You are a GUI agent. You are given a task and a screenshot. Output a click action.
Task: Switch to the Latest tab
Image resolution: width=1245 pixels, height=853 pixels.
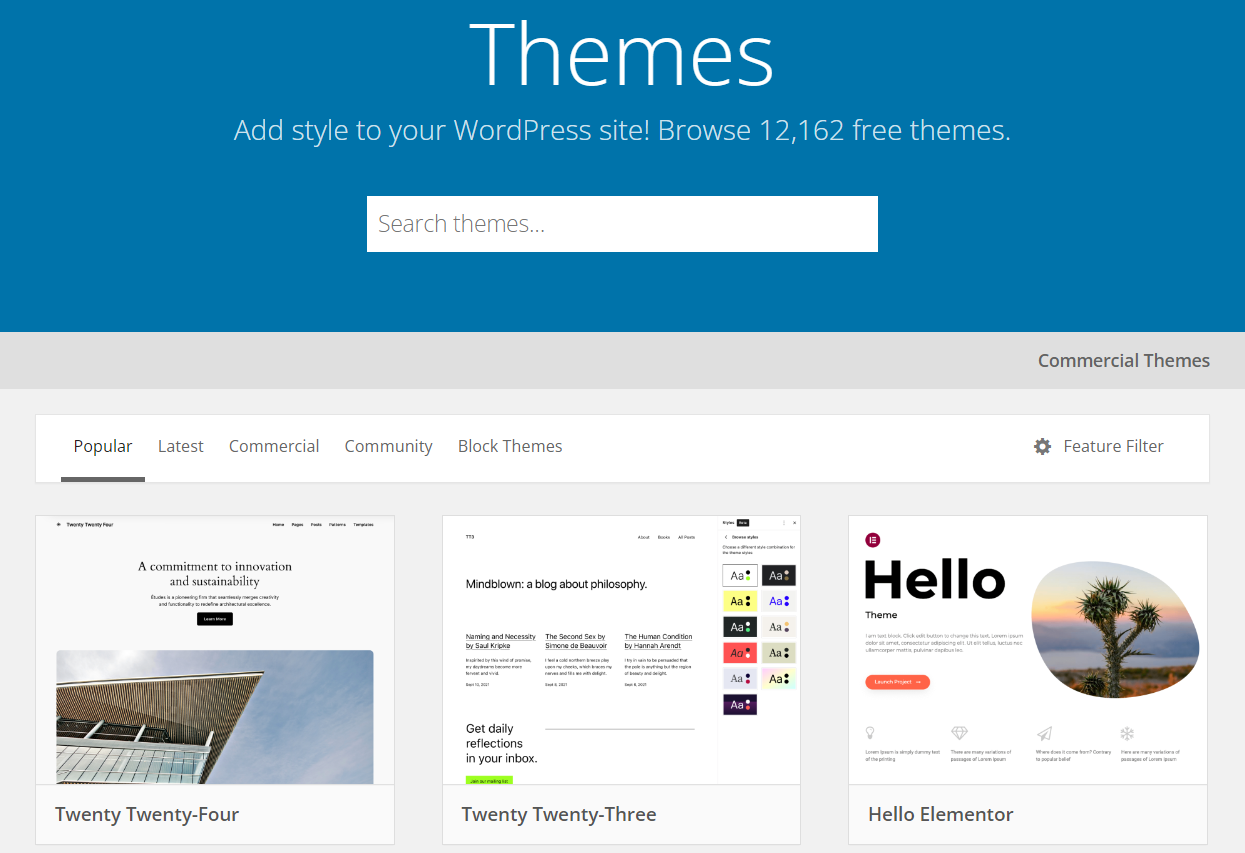click(180, 447)
